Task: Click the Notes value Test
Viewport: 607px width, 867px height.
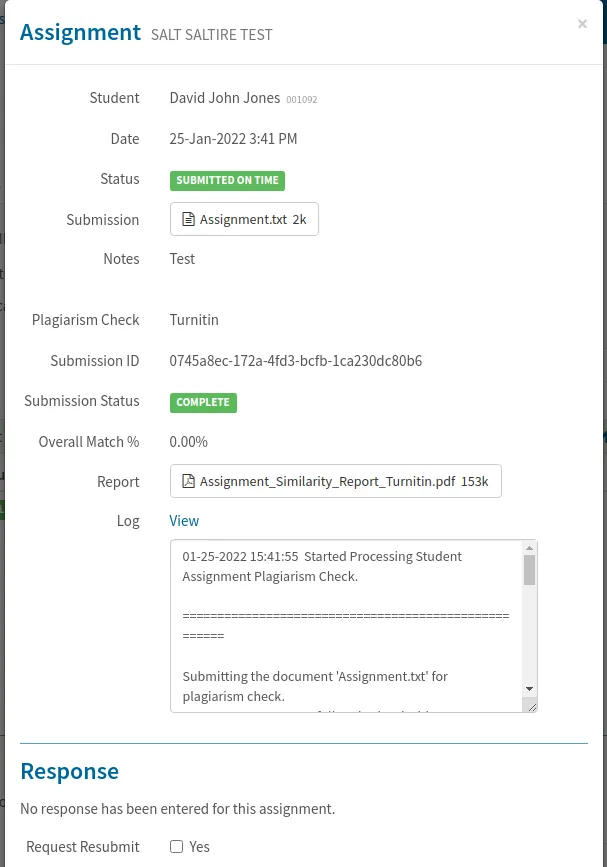Action: pos(182,259)
